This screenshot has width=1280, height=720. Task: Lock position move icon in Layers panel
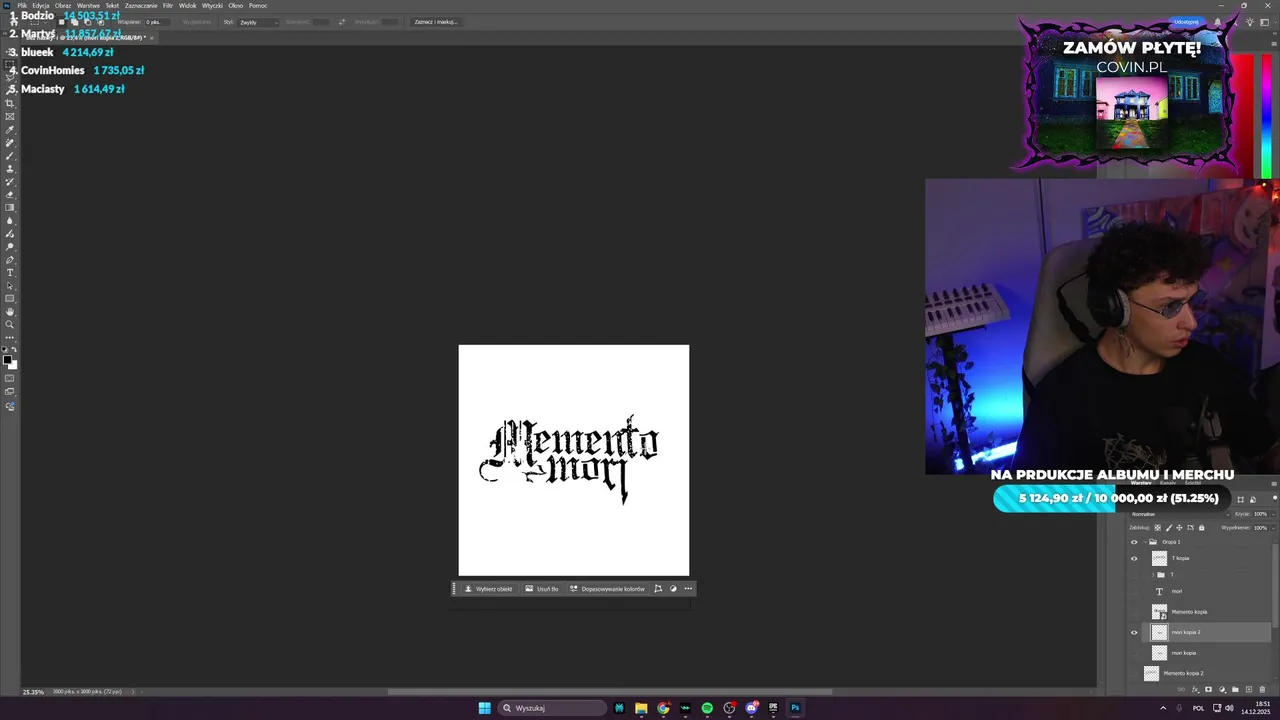(x=1179, y=527)
